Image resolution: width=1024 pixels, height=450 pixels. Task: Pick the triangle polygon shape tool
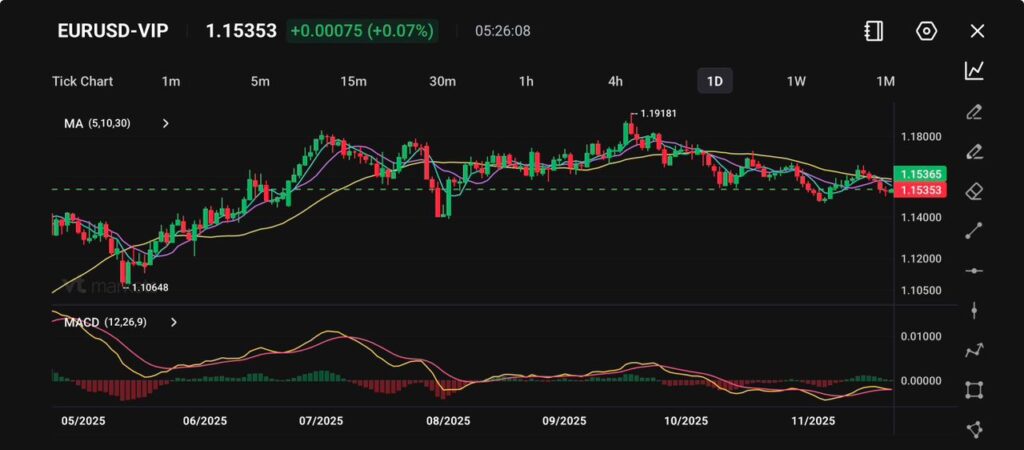pos(974,429)
